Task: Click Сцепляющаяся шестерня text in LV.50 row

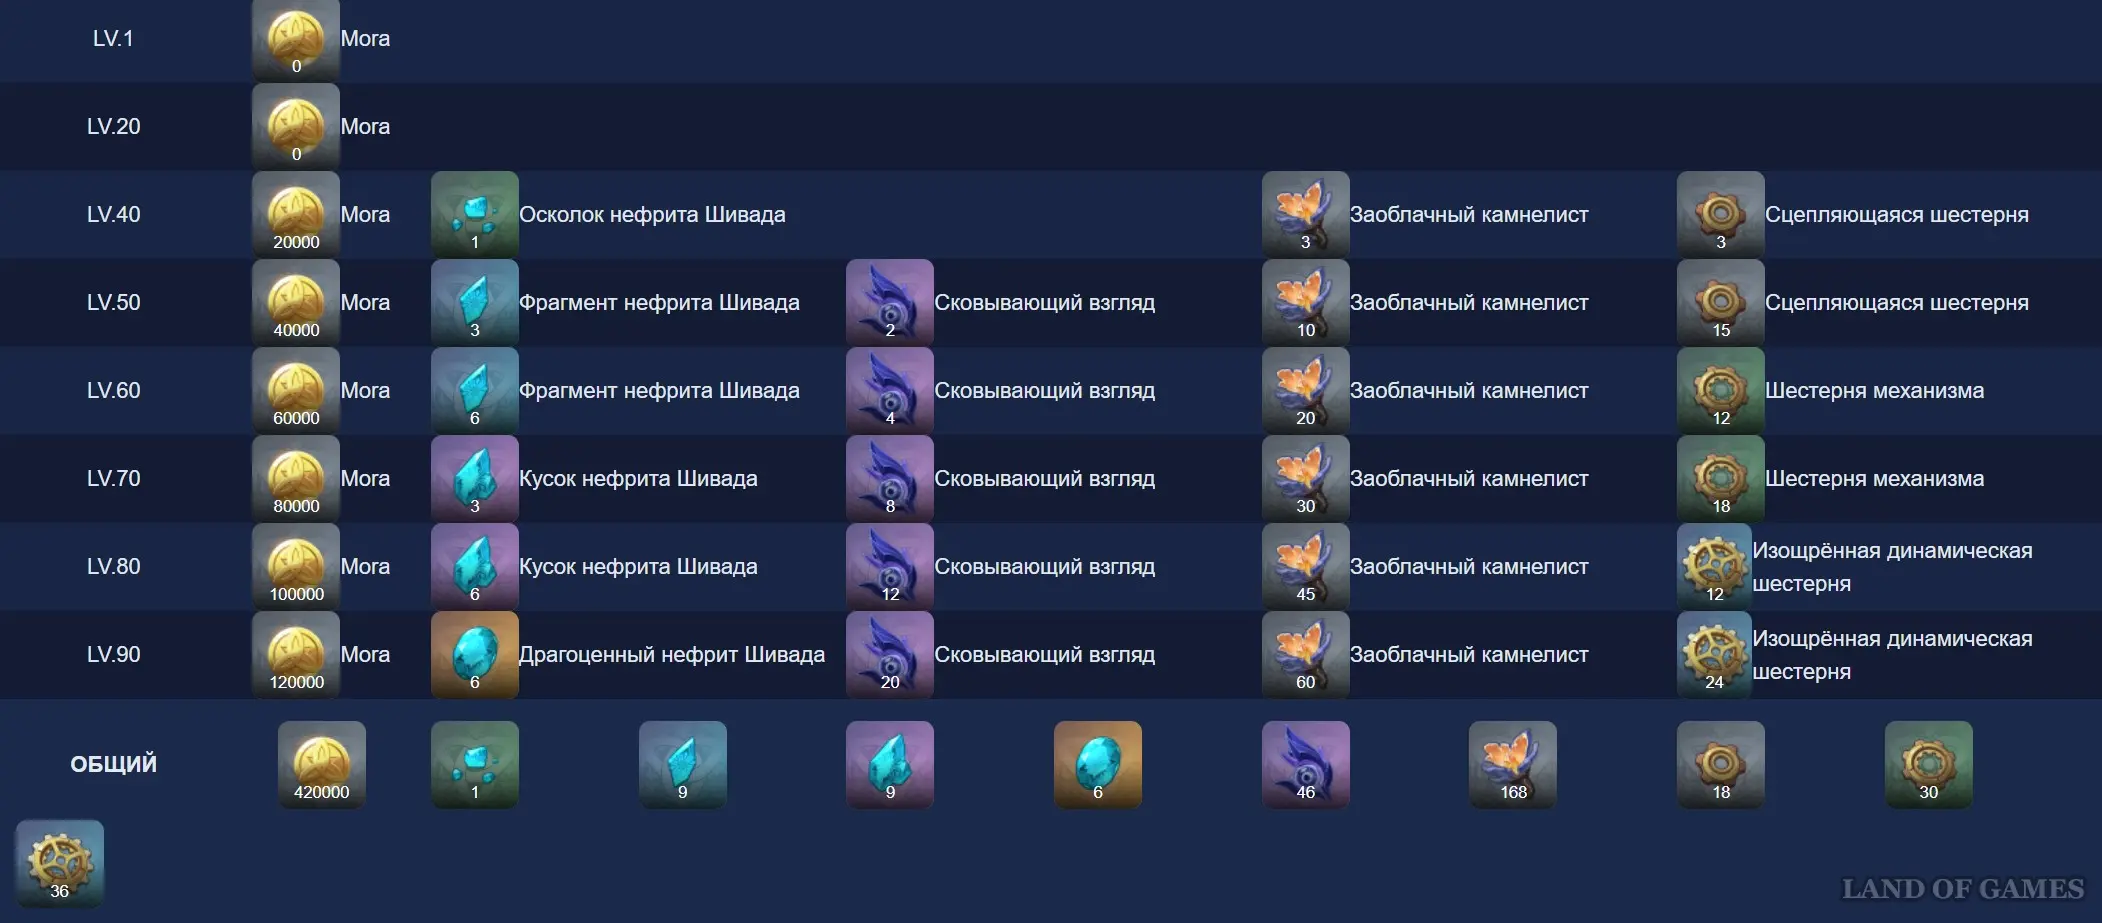Action: point(1897,302)
